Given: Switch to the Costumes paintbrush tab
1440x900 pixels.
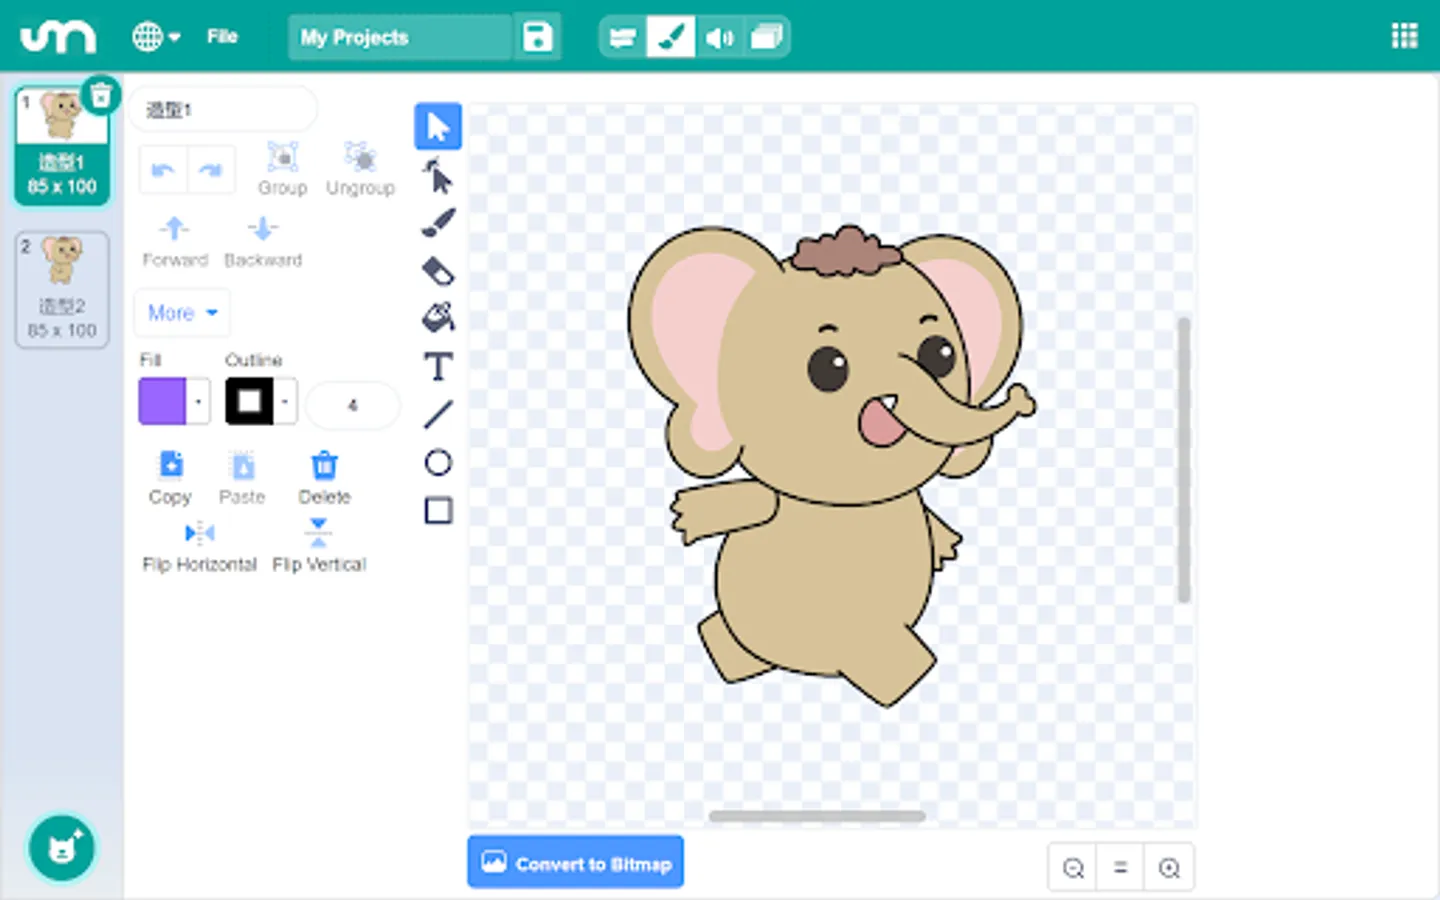Looking at the screenshot, I should 670,37.
